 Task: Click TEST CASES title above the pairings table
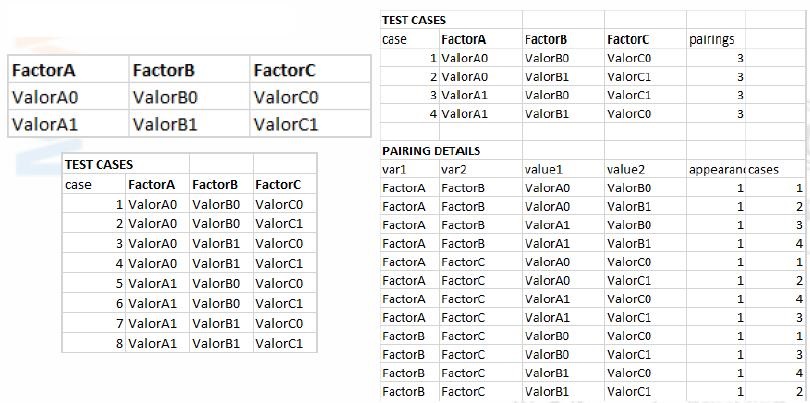pos(414,20)
